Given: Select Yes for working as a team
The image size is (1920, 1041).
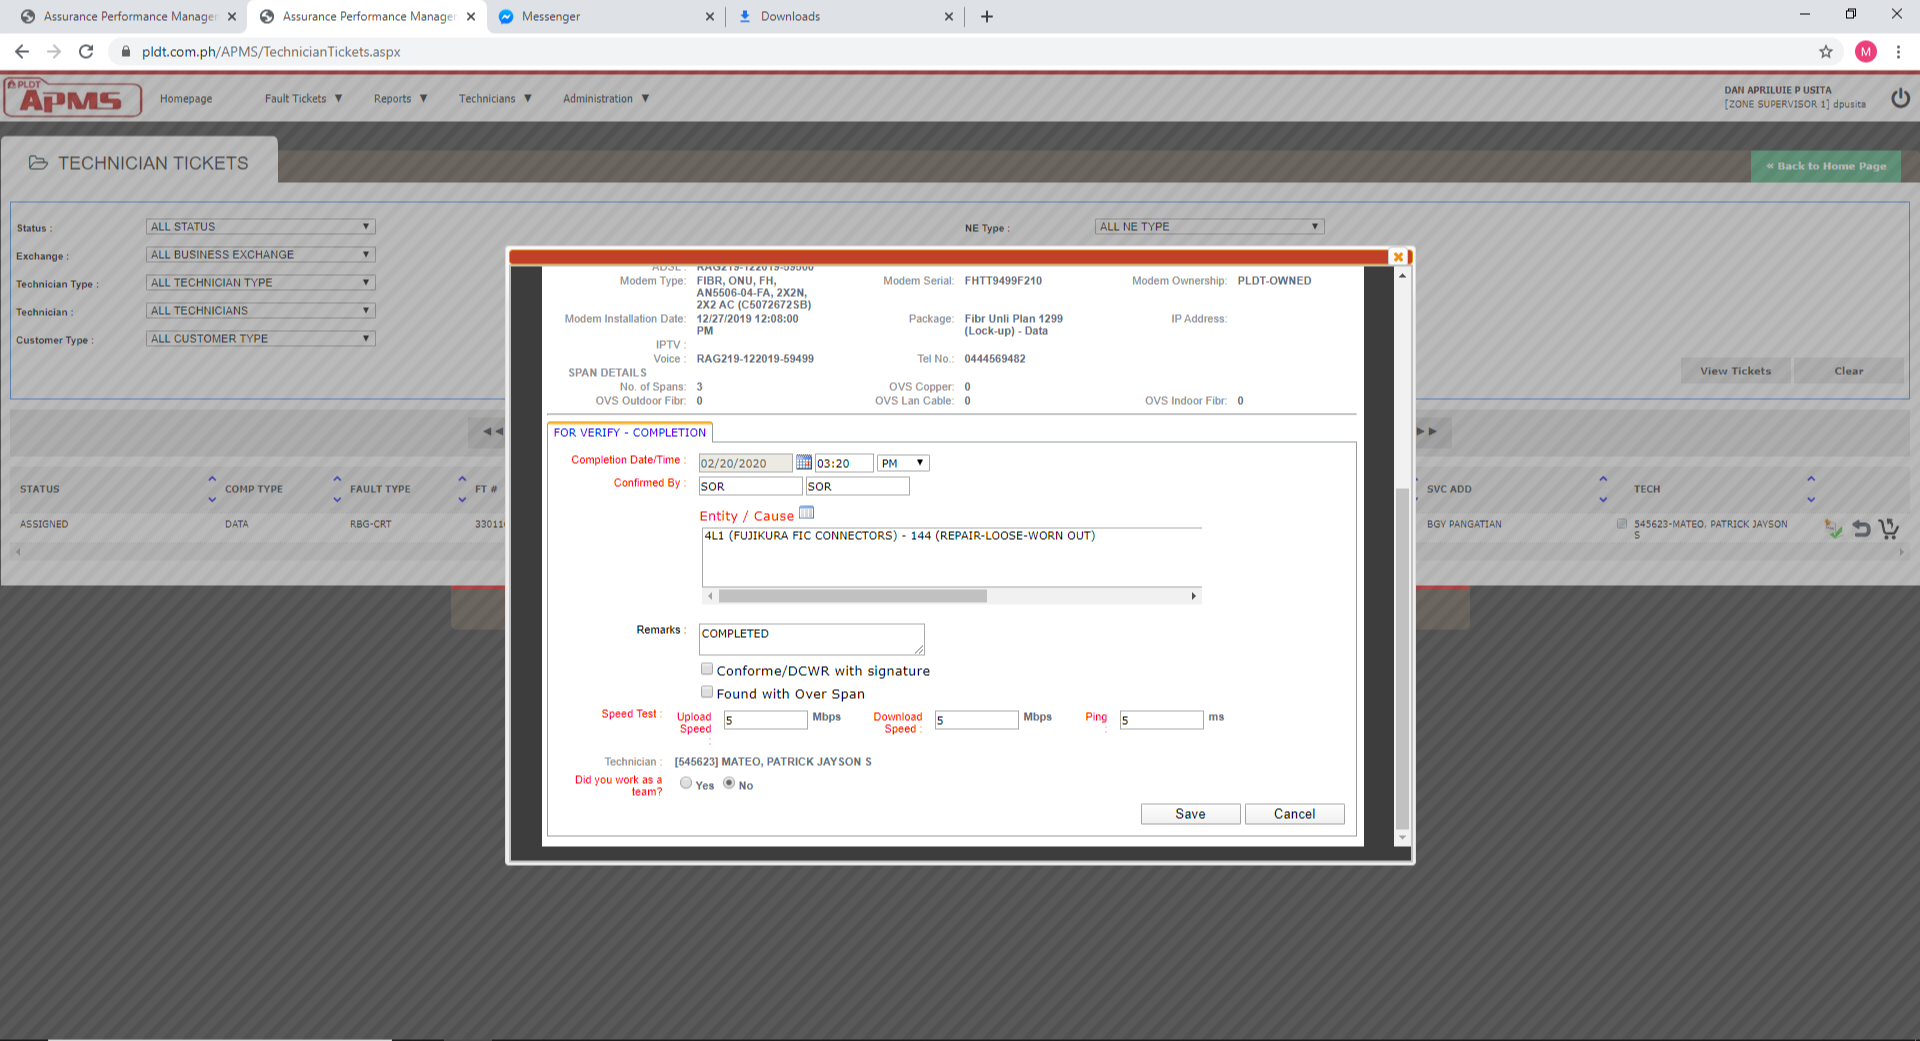Looking at the screenshot, I should (686, 783).
